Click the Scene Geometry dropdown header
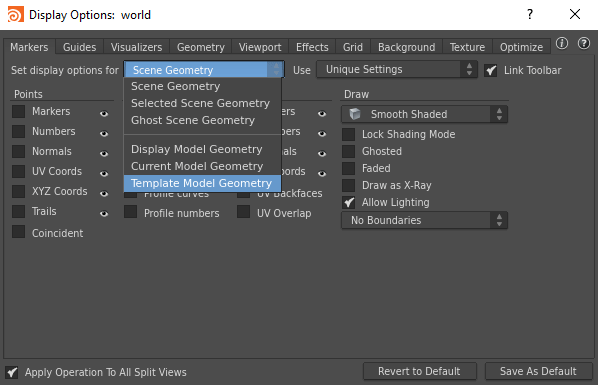This screenshot has height=385, width=598. pos(204,70)
